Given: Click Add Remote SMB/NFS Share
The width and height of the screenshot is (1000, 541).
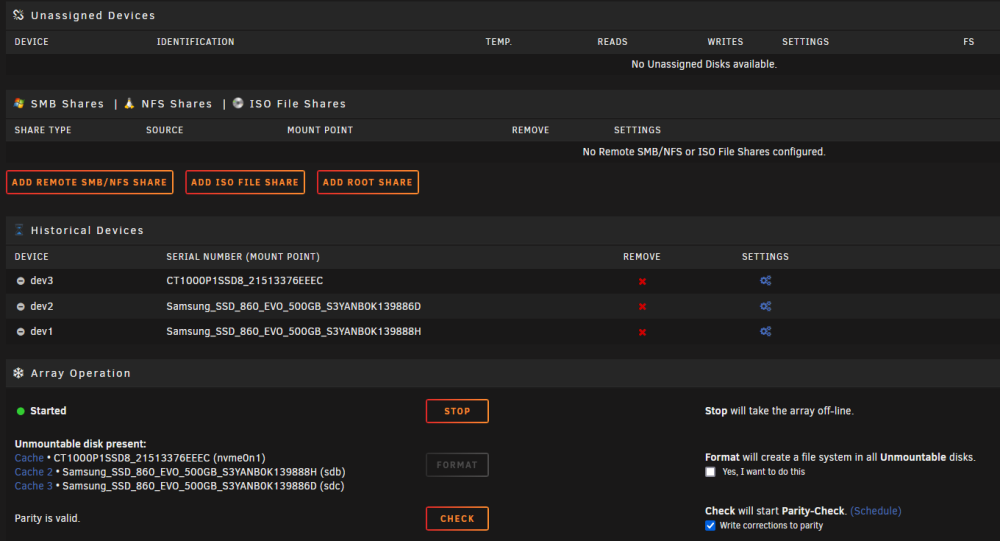Looking at the screenshot, I should click(89, 182).
